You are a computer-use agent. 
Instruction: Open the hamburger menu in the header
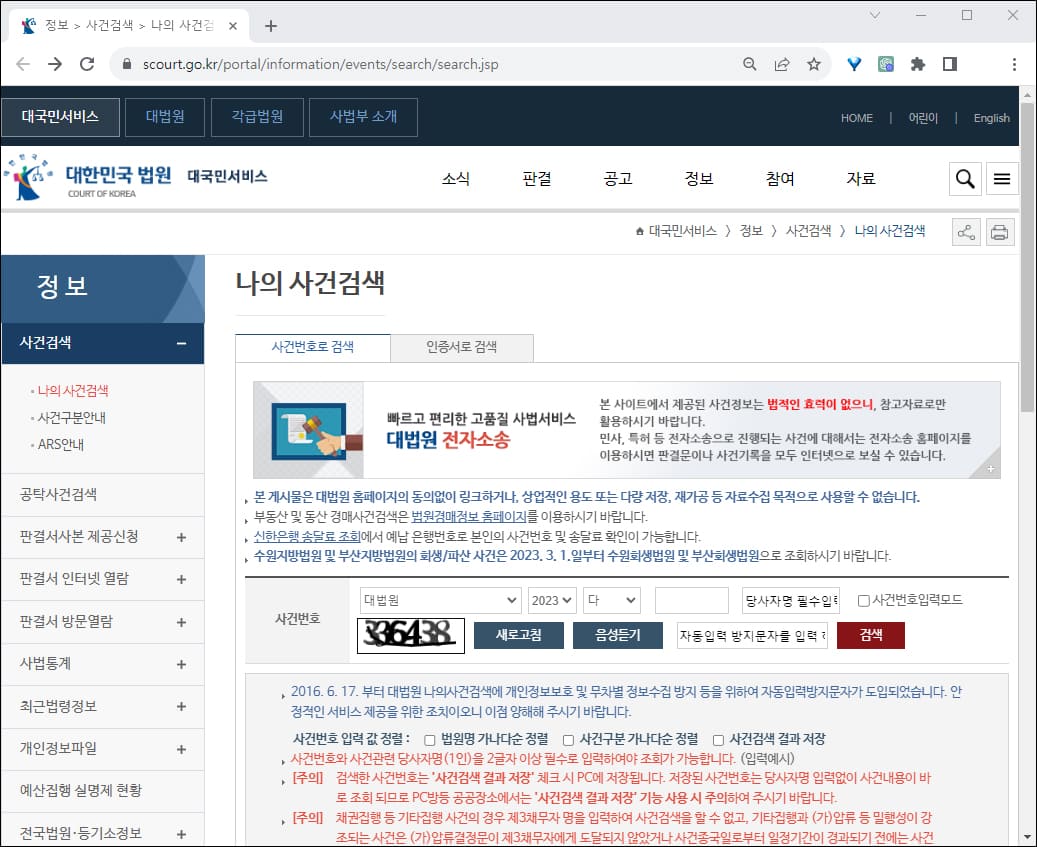click(1002, 179)
